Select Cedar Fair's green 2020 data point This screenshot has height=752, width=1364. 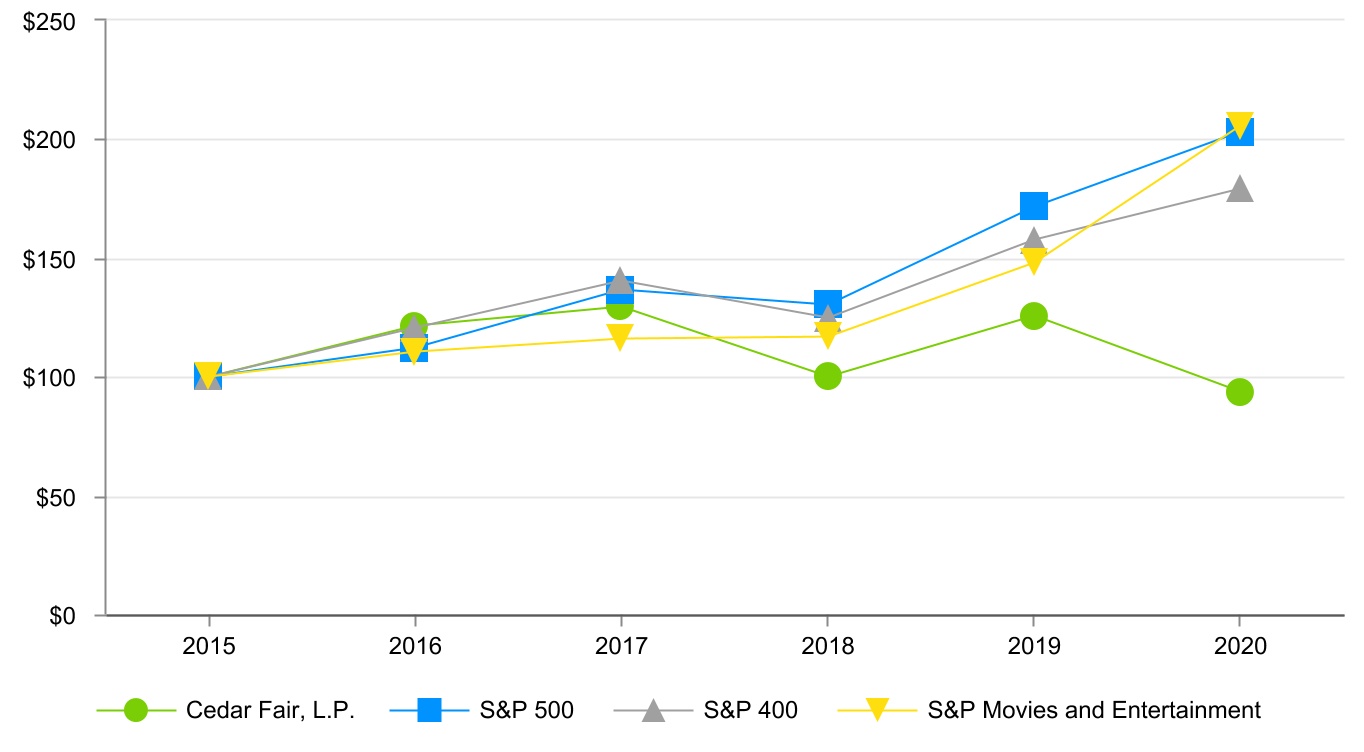click(1239, 392)
